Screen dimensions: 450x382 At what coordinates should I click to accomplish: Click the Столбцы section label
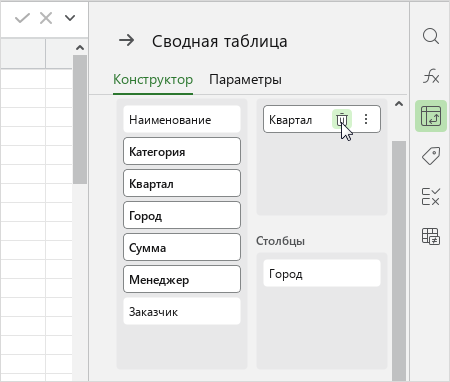click(280, 241)
